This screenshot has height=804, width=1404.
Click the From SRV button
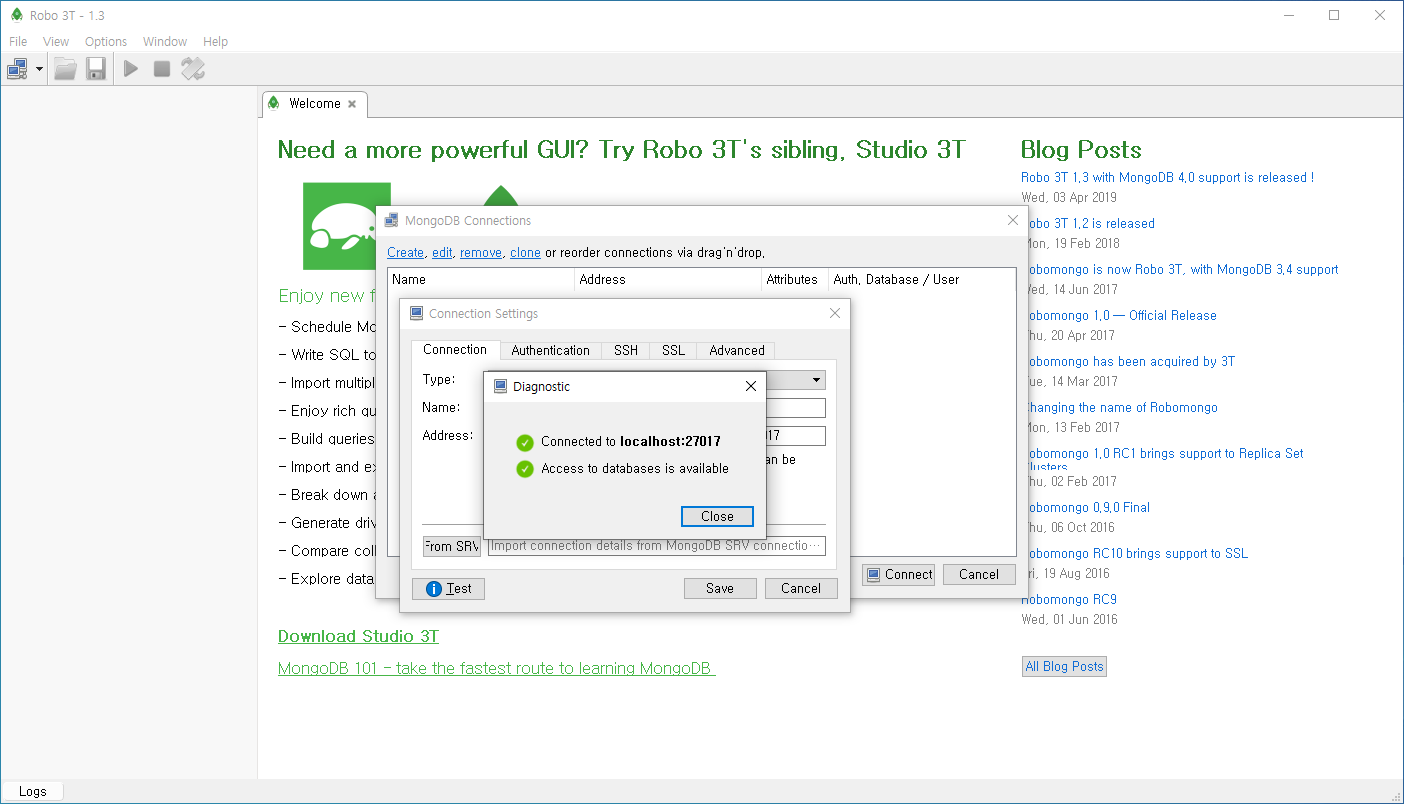(452, 546)
